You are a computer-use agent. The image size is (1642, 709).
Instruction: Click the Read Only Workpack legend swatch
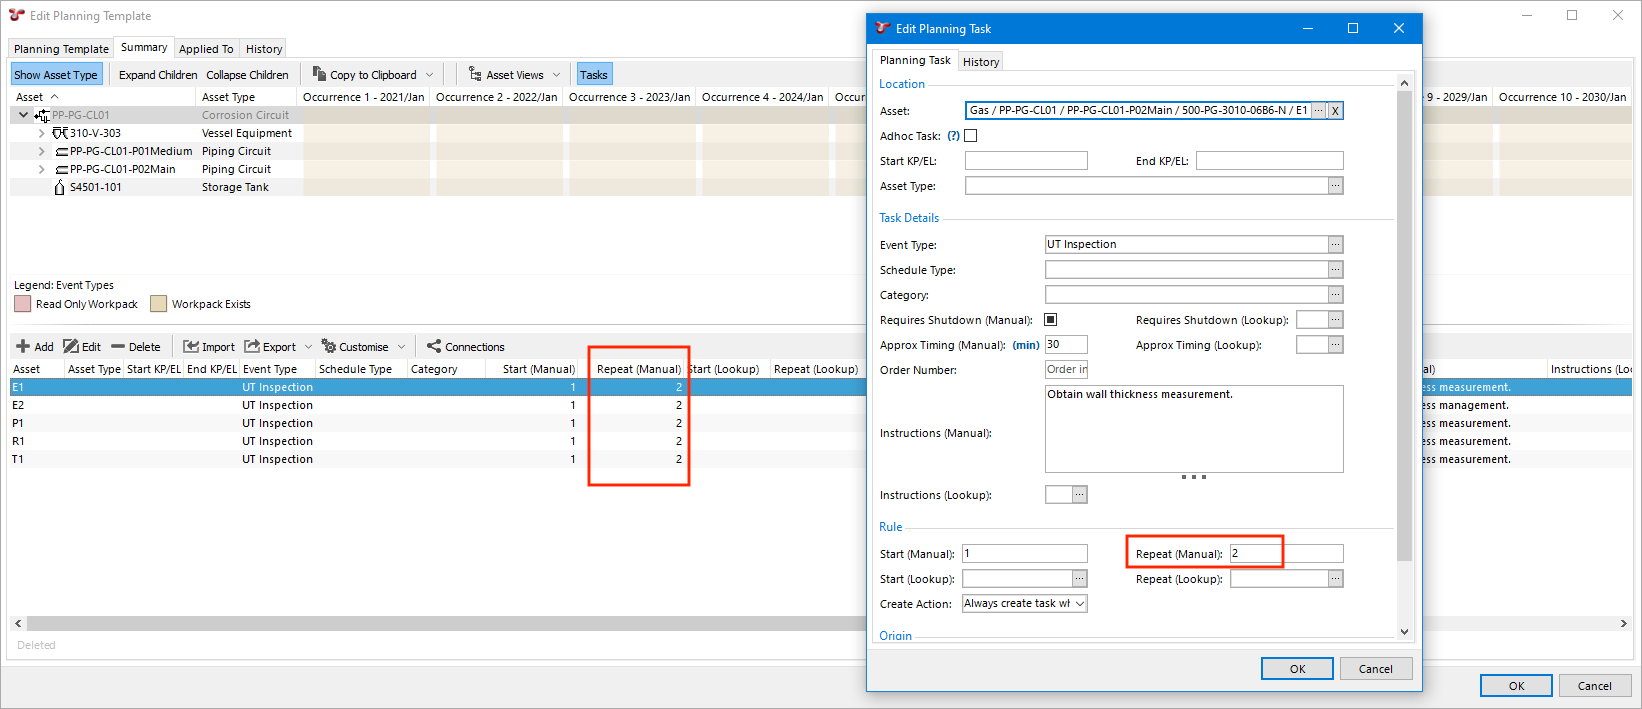pyautogui.click(x=23, y=304)
